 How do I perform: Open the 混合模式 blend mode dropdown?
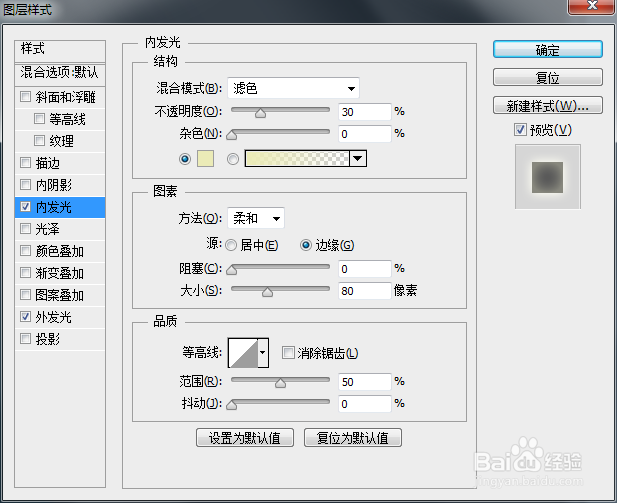pyautogui.click(x=294, y=88)
